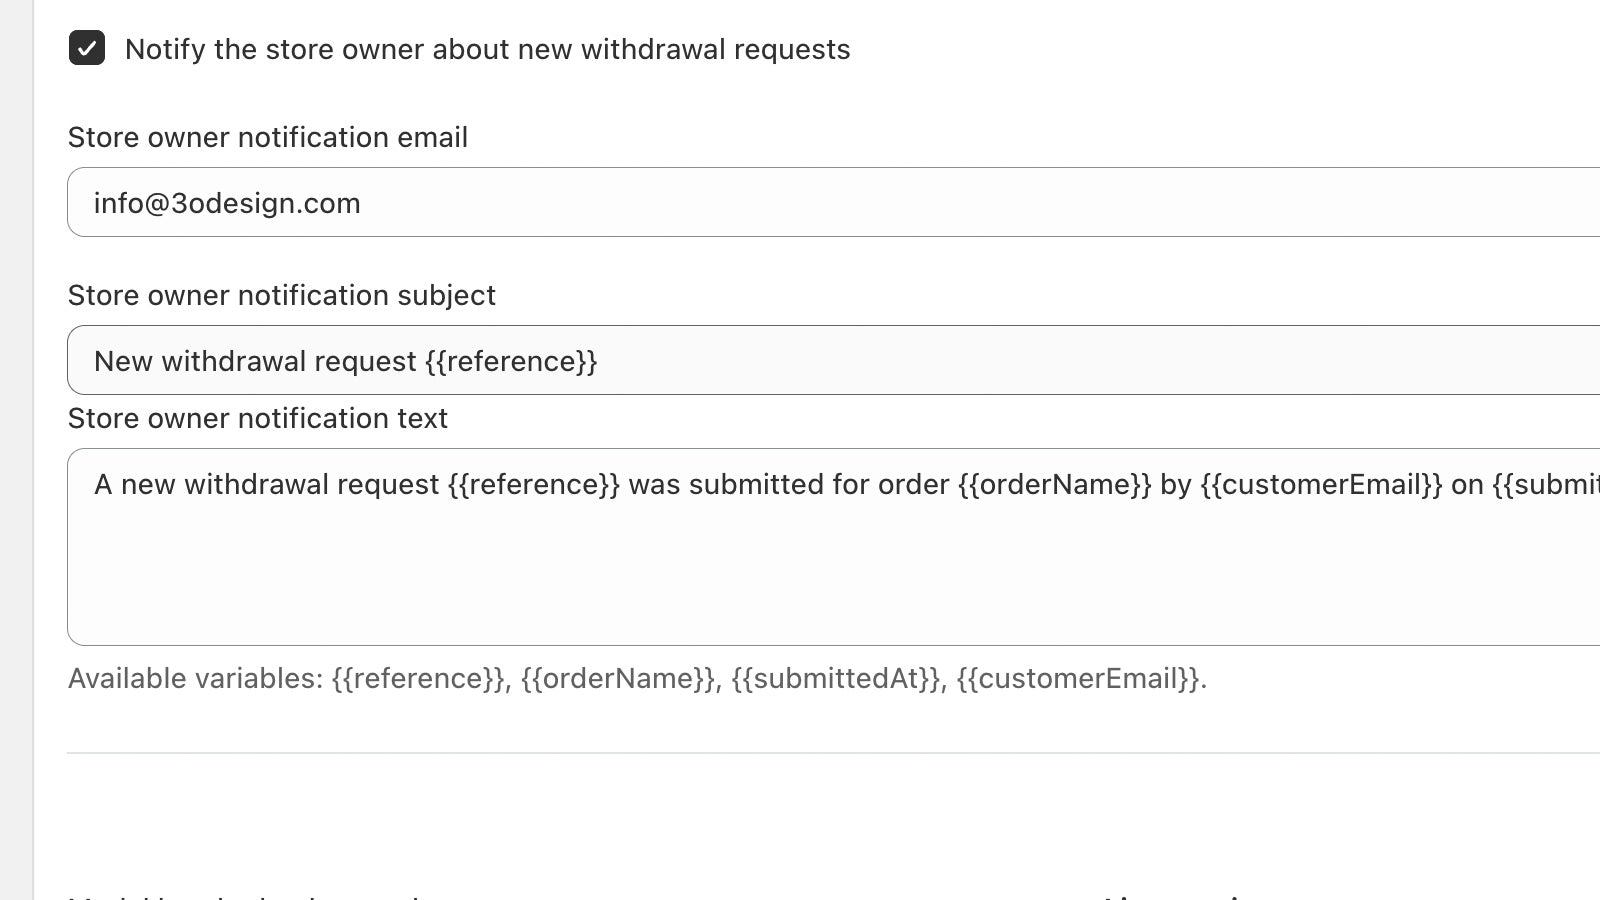Uncheck the notify store owner checkbox
Screen dimensions: 1600x900
coord(87,48)
